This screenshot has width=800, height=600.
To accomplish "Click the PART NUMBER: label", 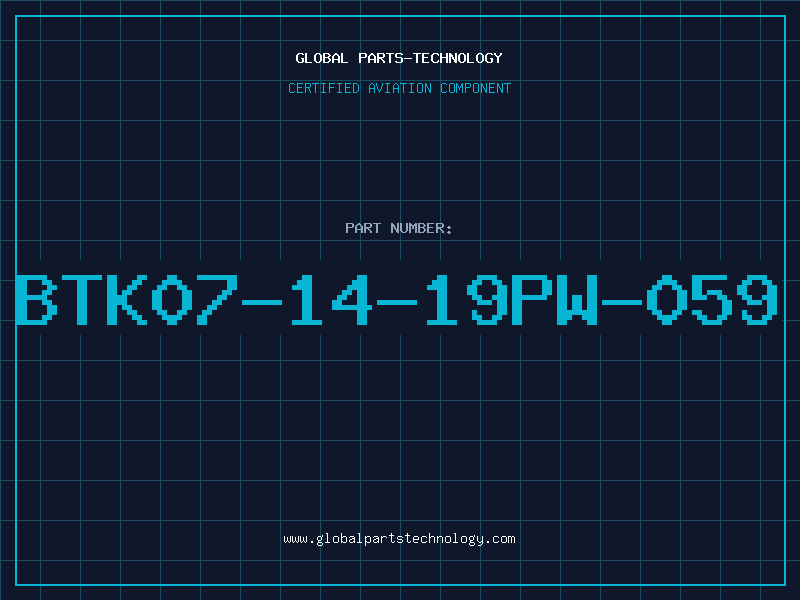I will pos(399,228).
